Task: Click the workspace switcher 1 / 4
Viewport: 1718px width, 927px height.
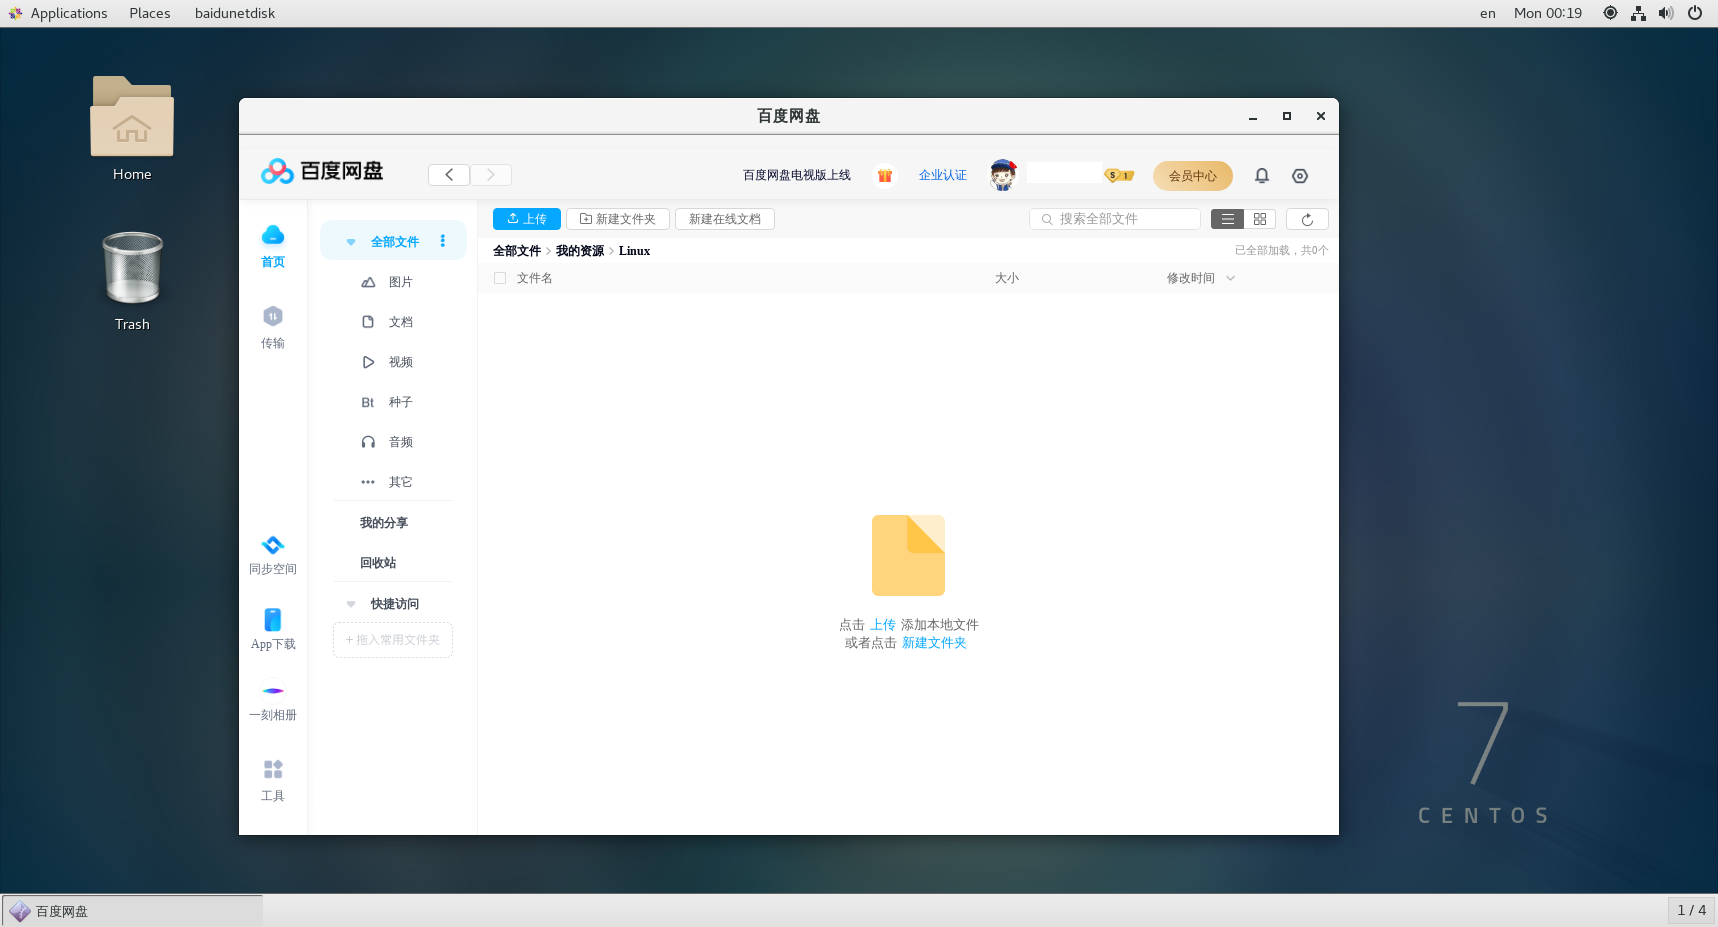Action: 1692,910
